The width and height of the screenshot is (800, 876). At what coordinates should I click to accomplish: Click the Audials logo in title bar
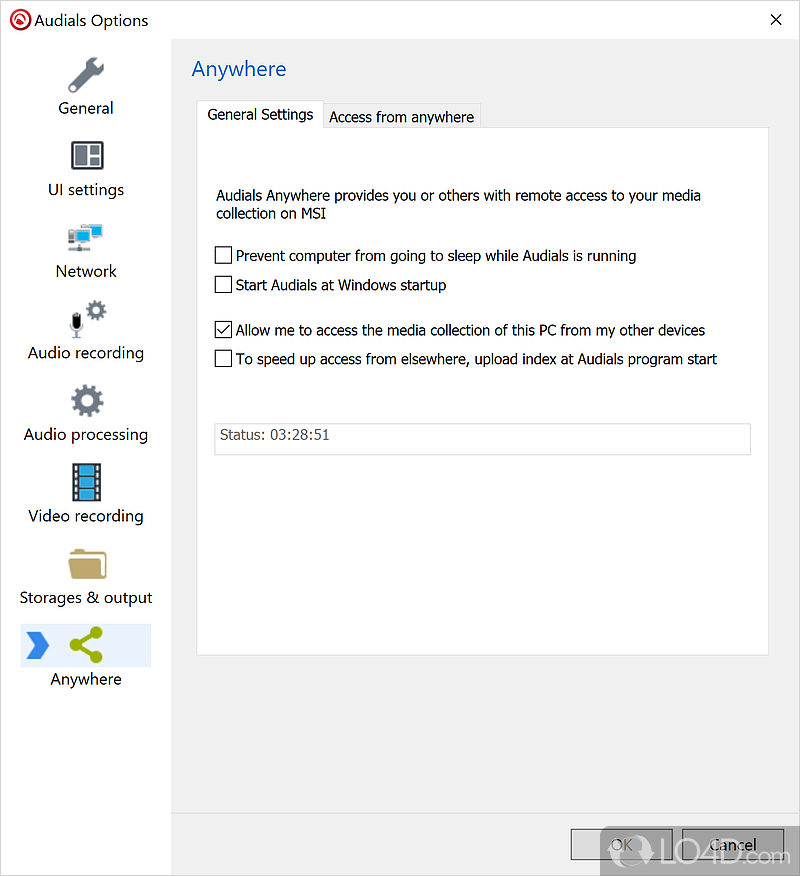coord(20,20)
